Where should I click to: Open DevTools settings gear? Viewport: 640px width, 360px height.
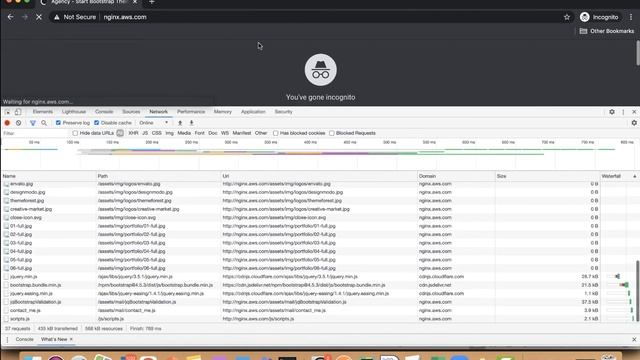(612, 112)
